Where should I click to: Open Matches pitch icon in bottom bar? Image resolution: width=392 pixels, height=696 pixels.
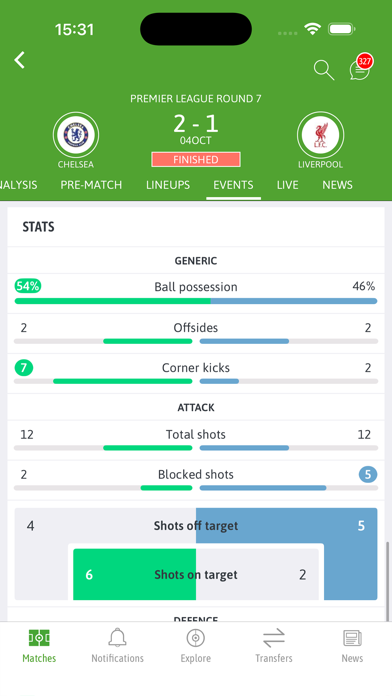[x=39, y=638]
